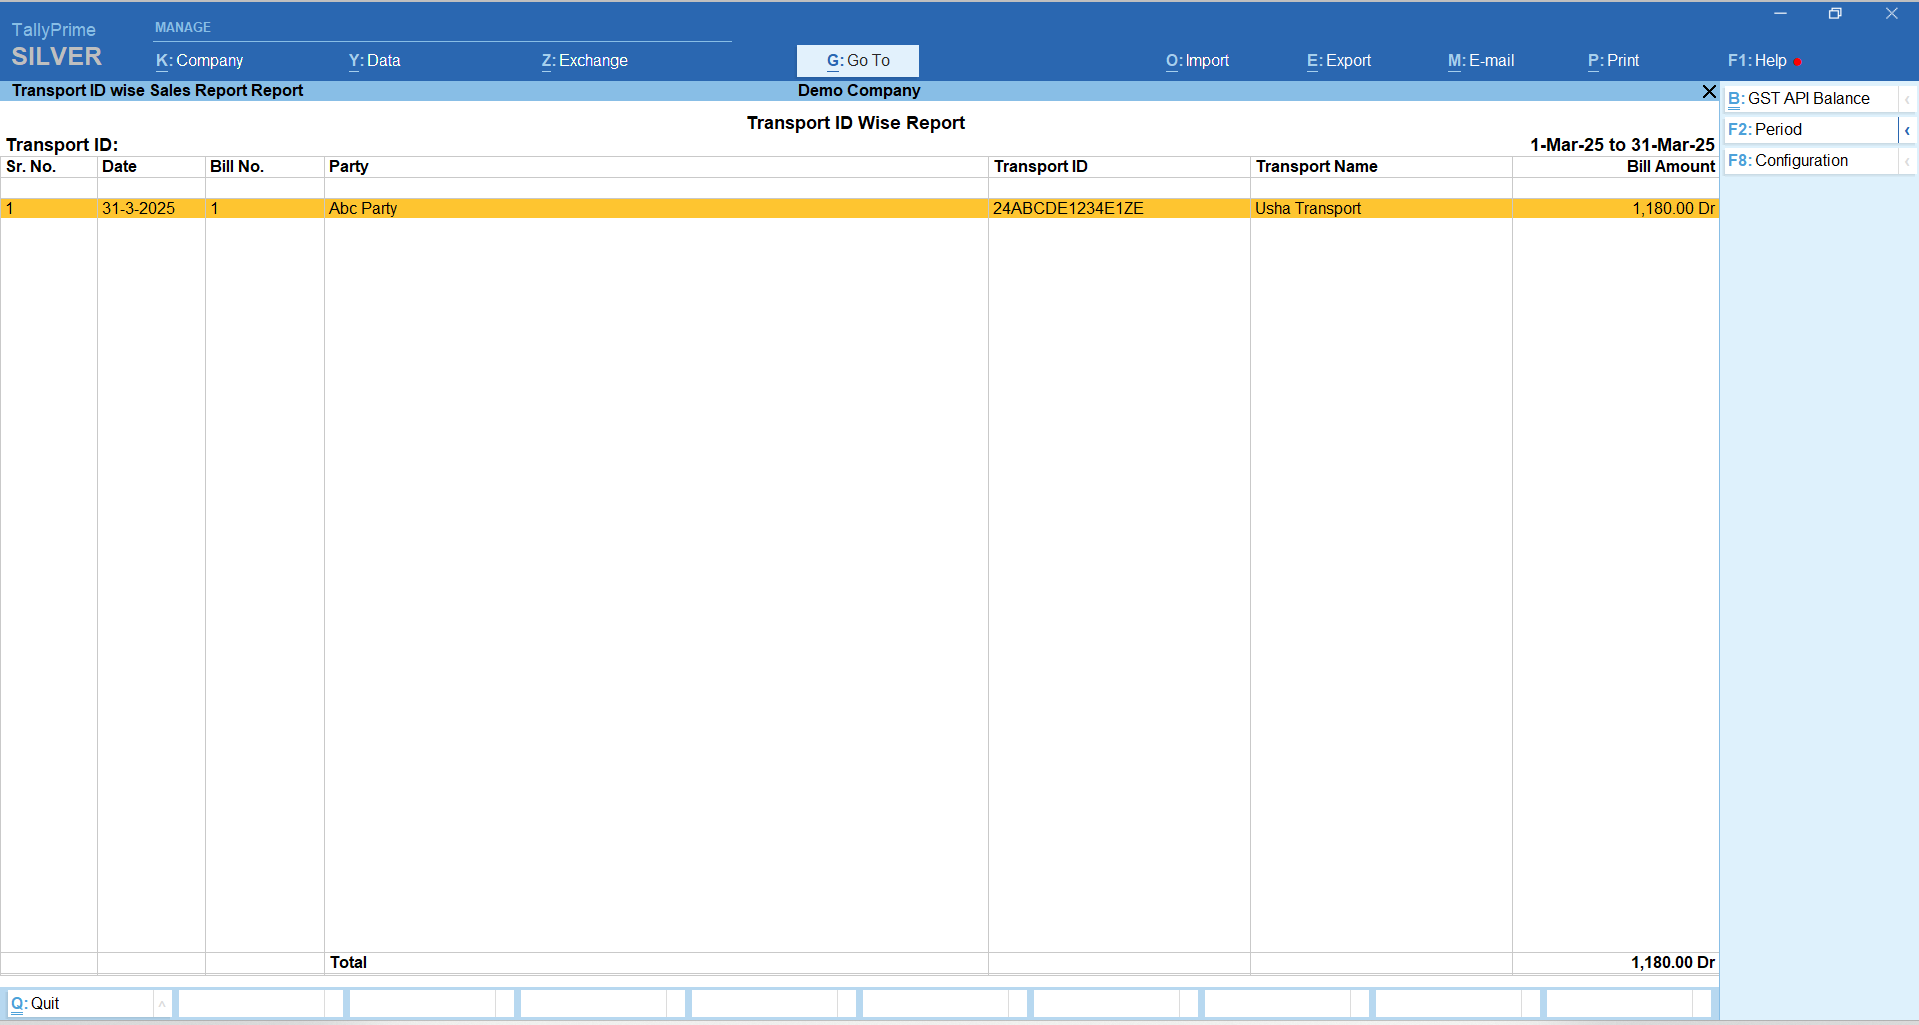Click the up caret next to Quit
This screenshot has height=1025, width=1919.
[162, 1004]
